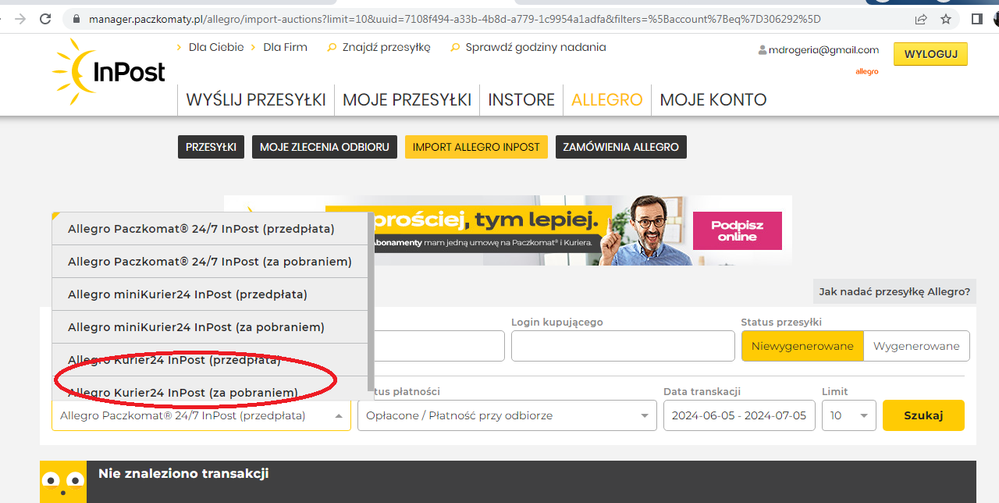The height and width of the screenshot is (503, 999).
Task: Open ALLEGRO menu
Action: tap(607, 100)
